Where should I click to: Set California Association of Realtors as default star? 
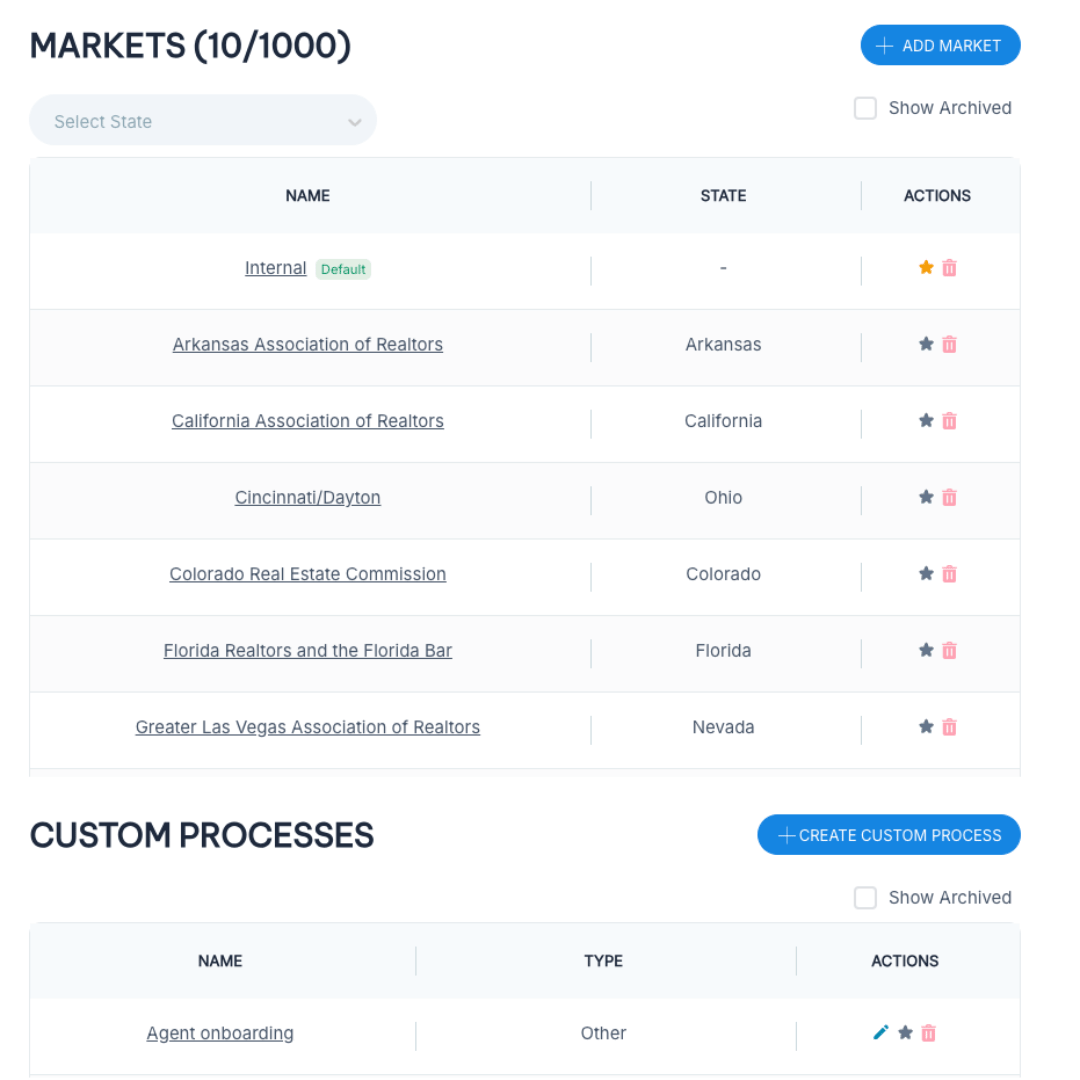tap(926, 421)
